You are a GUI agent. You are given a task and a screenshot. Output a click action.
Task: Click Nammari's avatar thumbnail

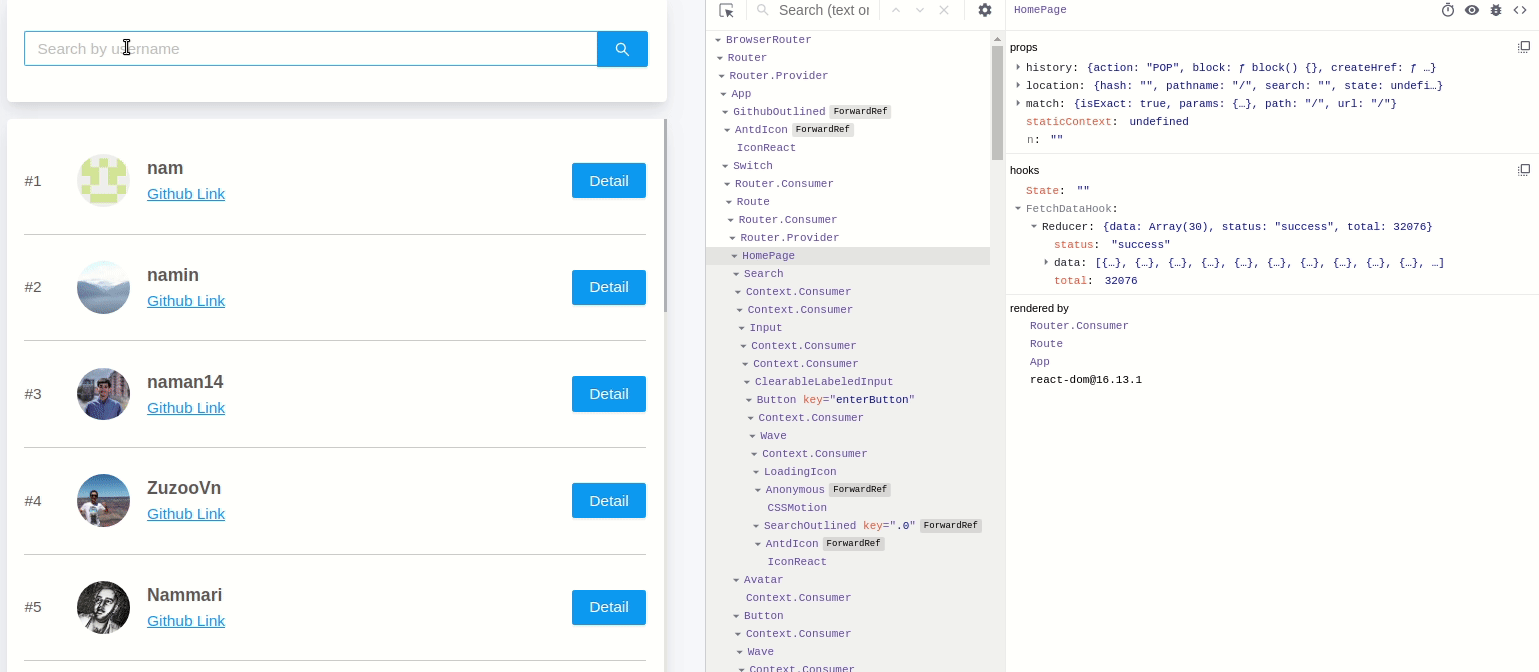click(103, 607)
